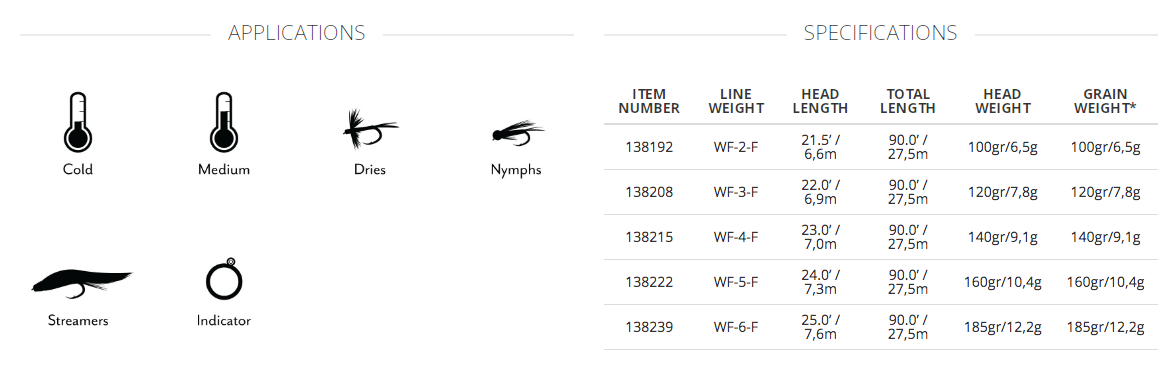Viewport: 1176px width, 371px height.
Task: Click the LINE WEIGHT column header
Action: (x=736, y=101)
